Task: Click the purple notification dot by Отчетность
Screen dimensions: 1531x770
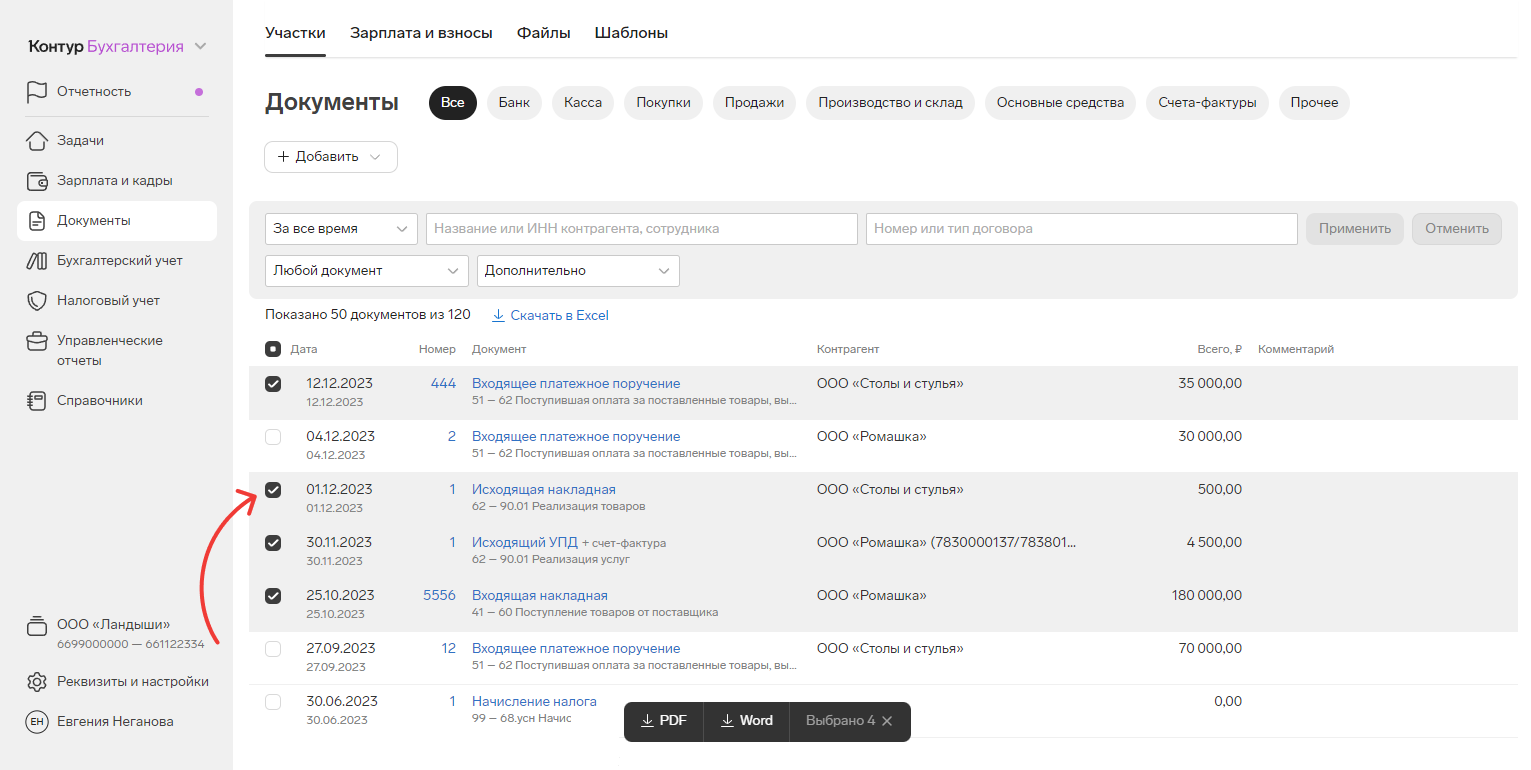Action: coord(199,92)
